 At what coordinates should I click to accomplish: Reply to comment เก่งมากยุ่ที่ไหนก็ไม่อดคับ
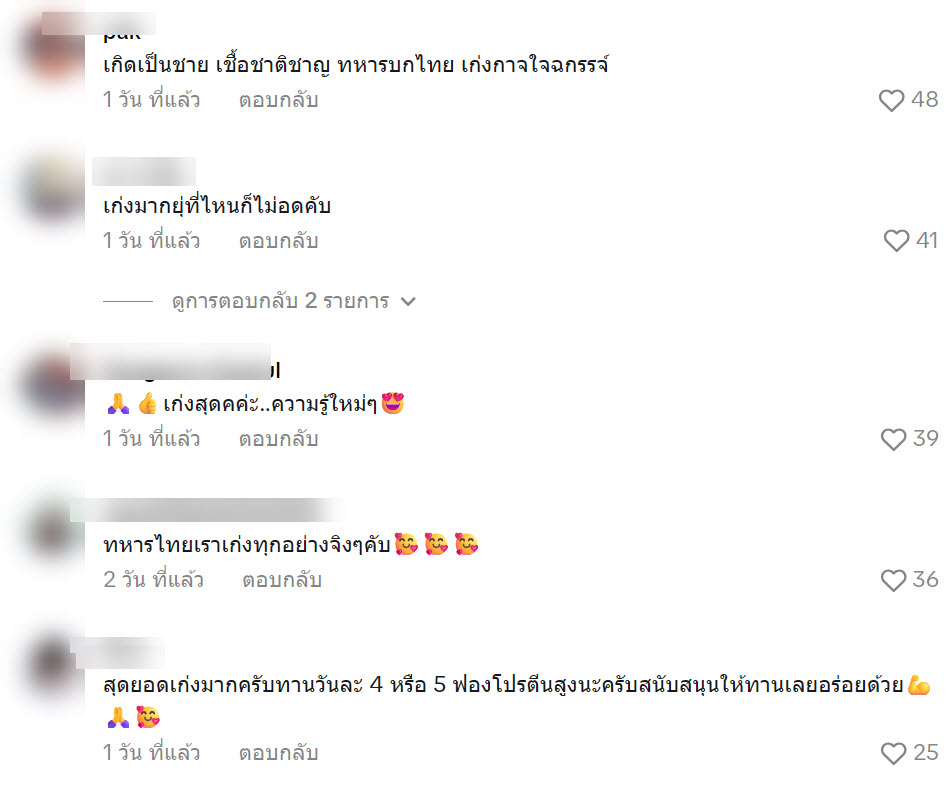pos(278,241)
